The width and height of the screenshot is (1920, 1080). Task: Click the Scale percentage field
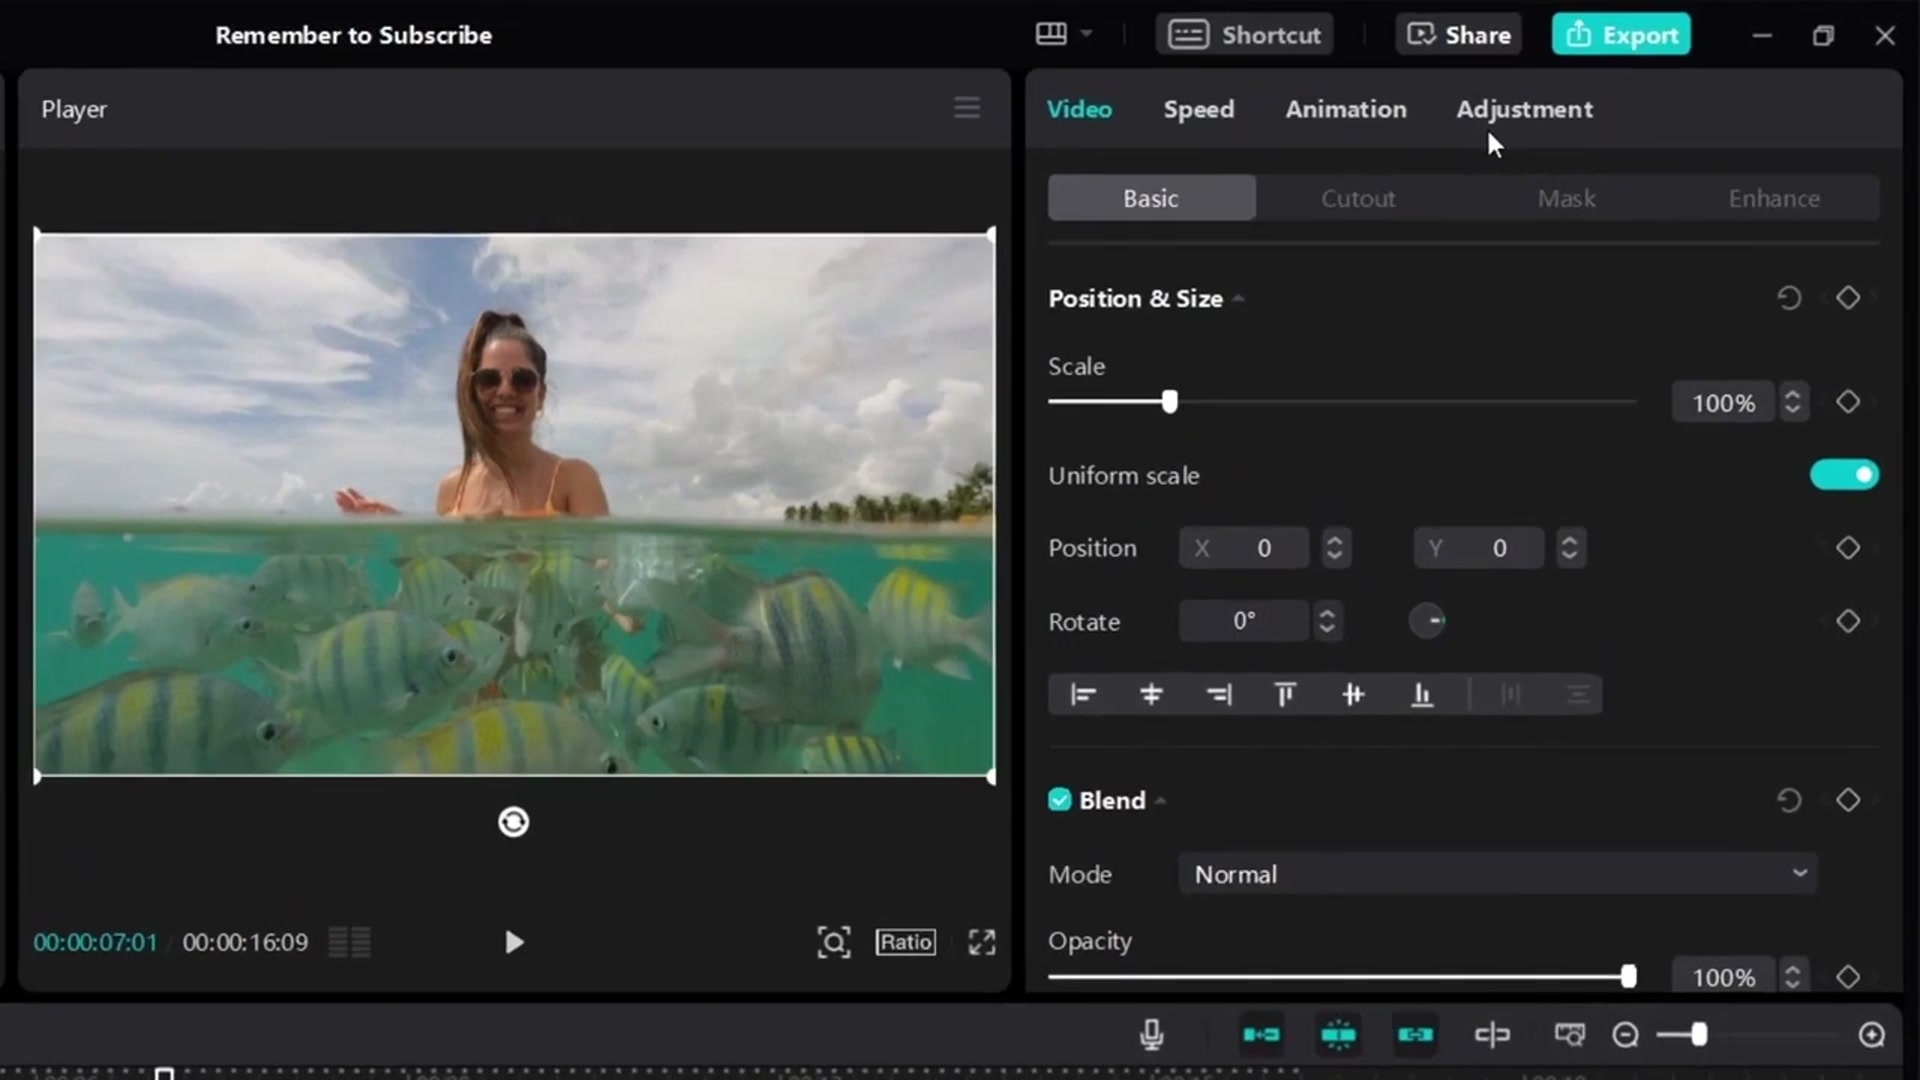coord(1723,402)
